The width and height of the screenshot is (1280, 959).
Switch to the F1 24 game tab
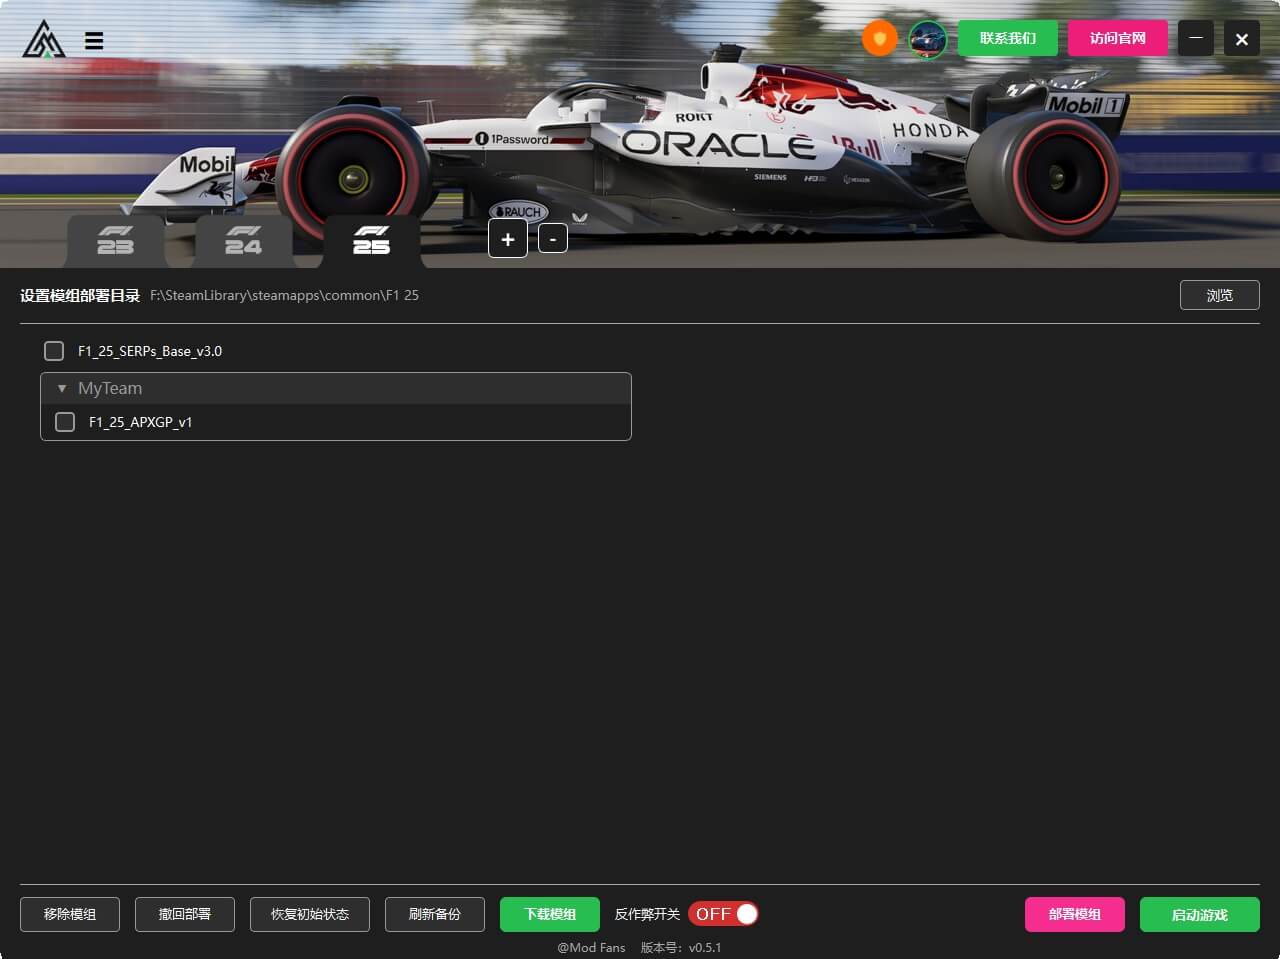pyautogui.click(x=243, y=241)
